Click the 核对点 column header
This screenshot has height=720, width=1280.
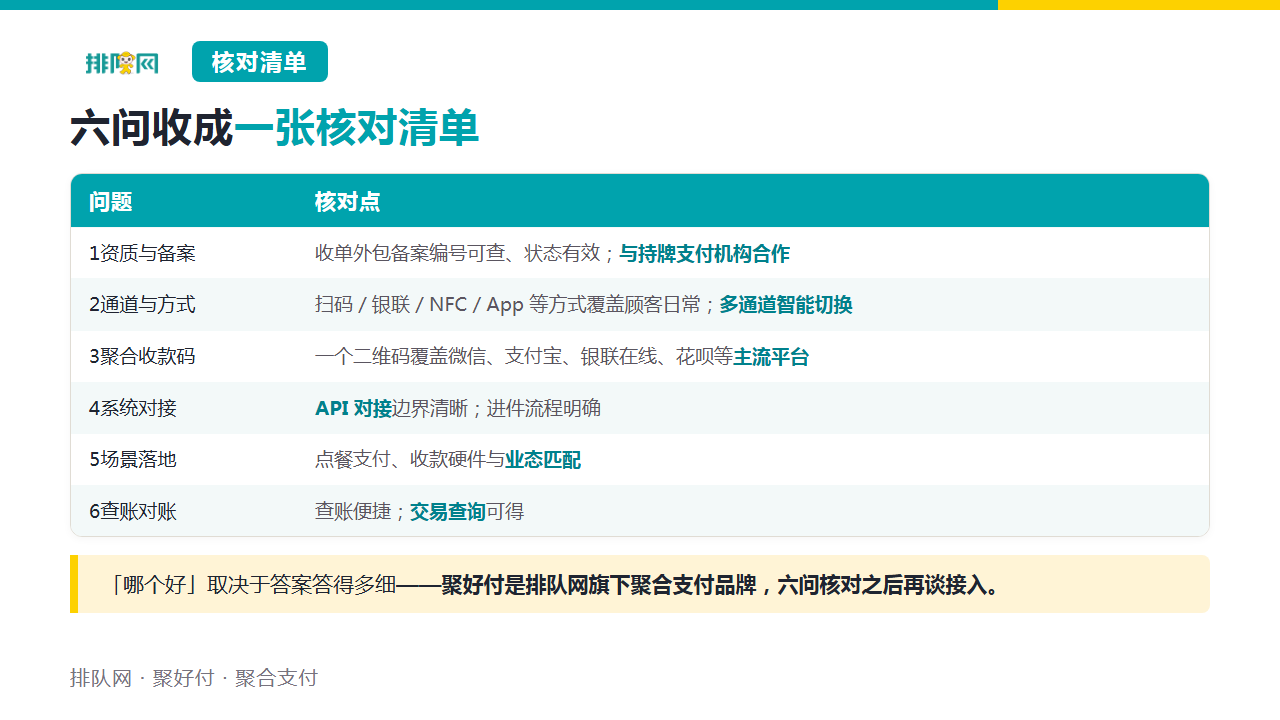click(x=347, y=202)
